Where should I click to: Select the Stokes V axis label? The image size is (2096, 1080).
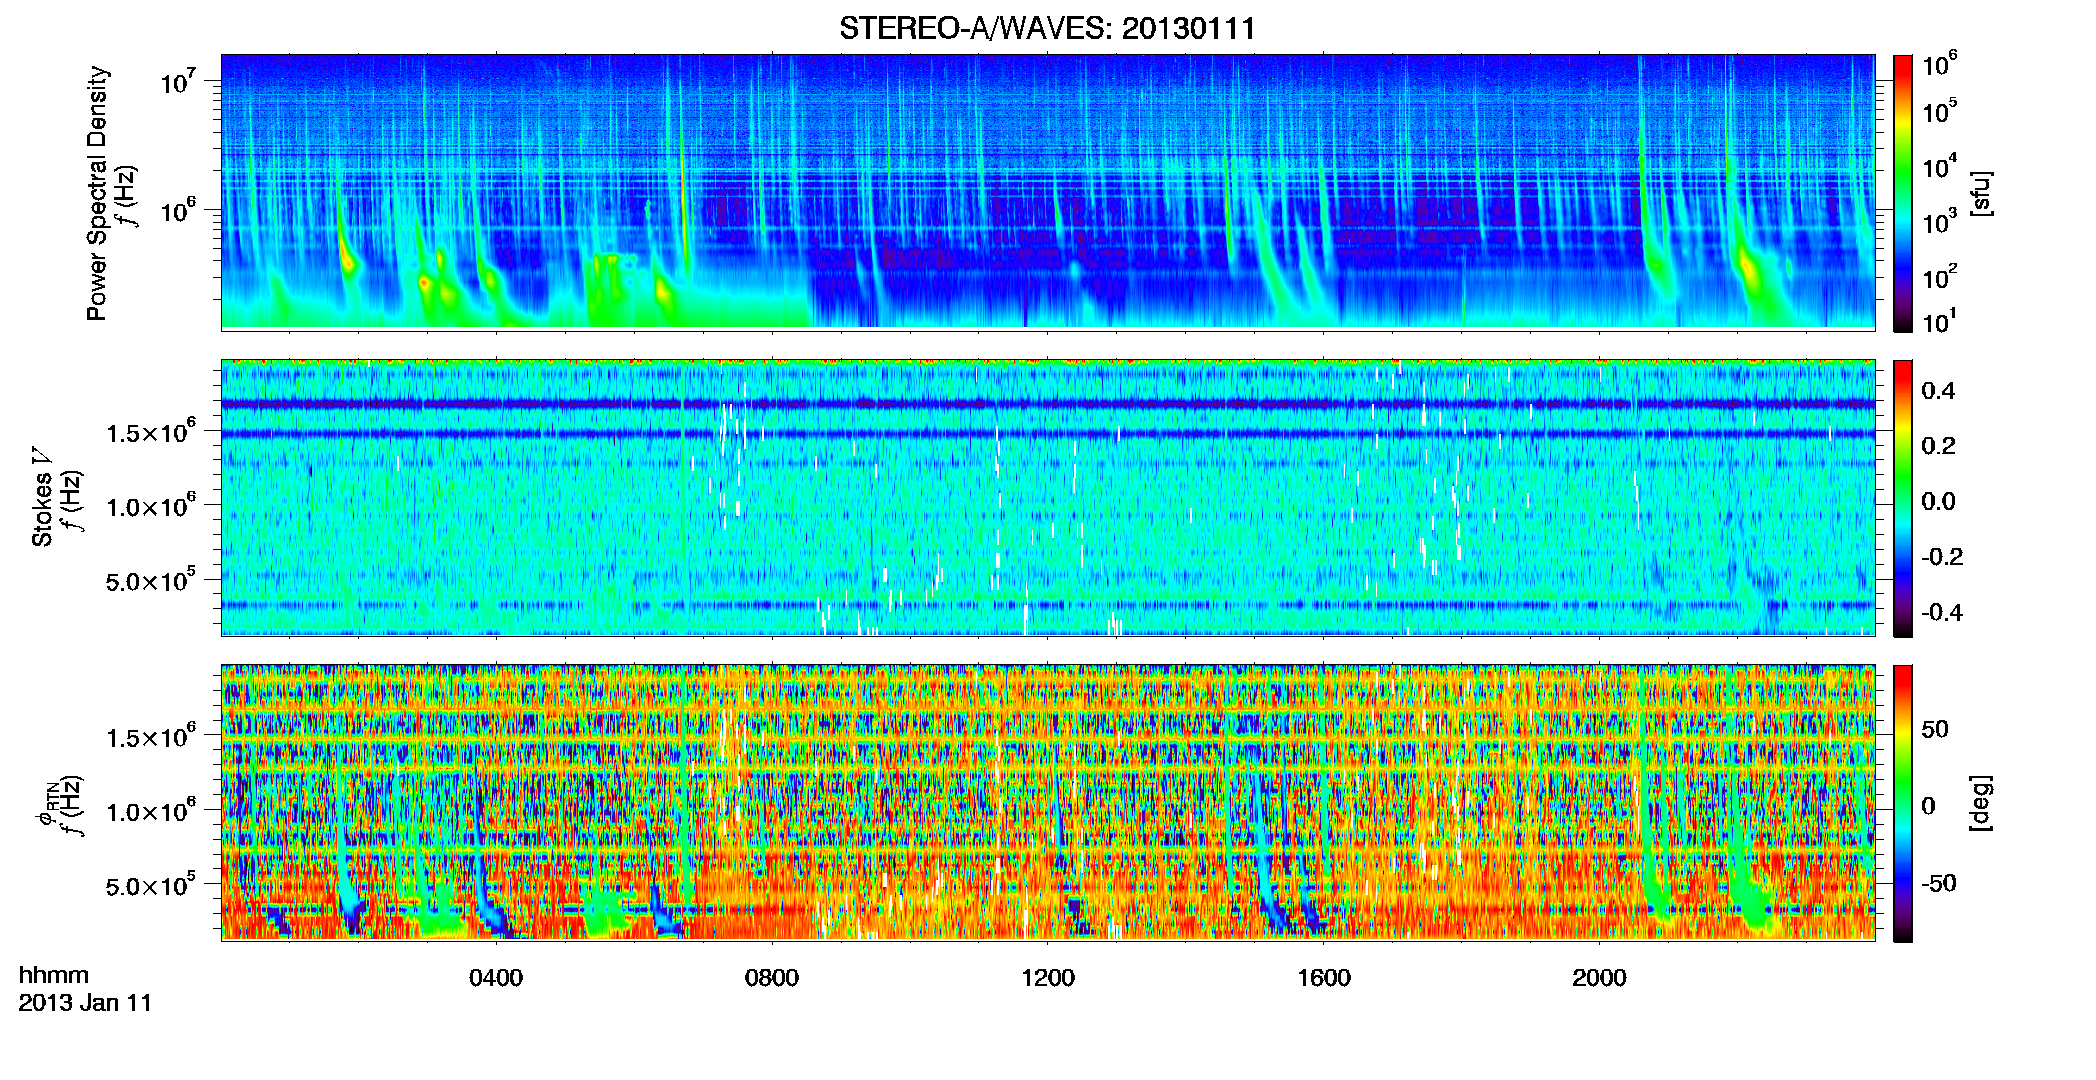(43, 497)
